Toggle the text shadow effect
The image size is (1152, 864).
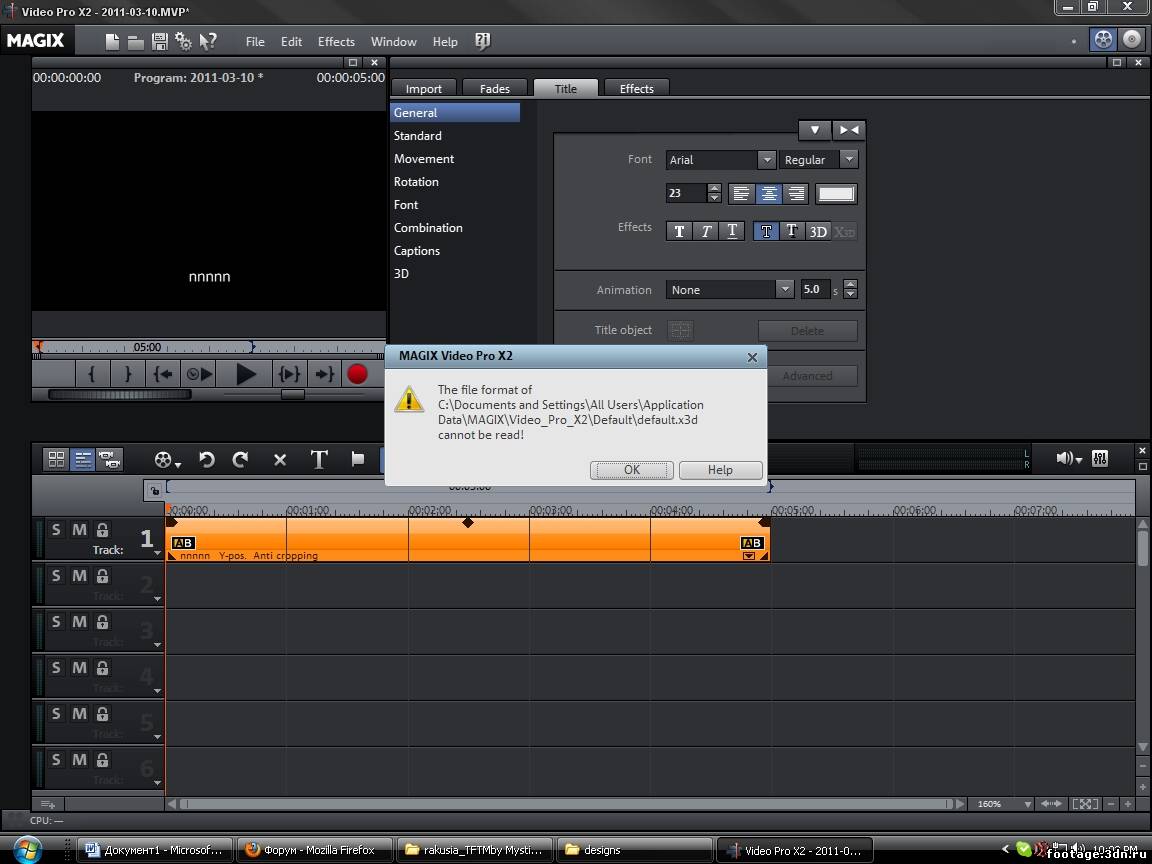coord(791,231)
